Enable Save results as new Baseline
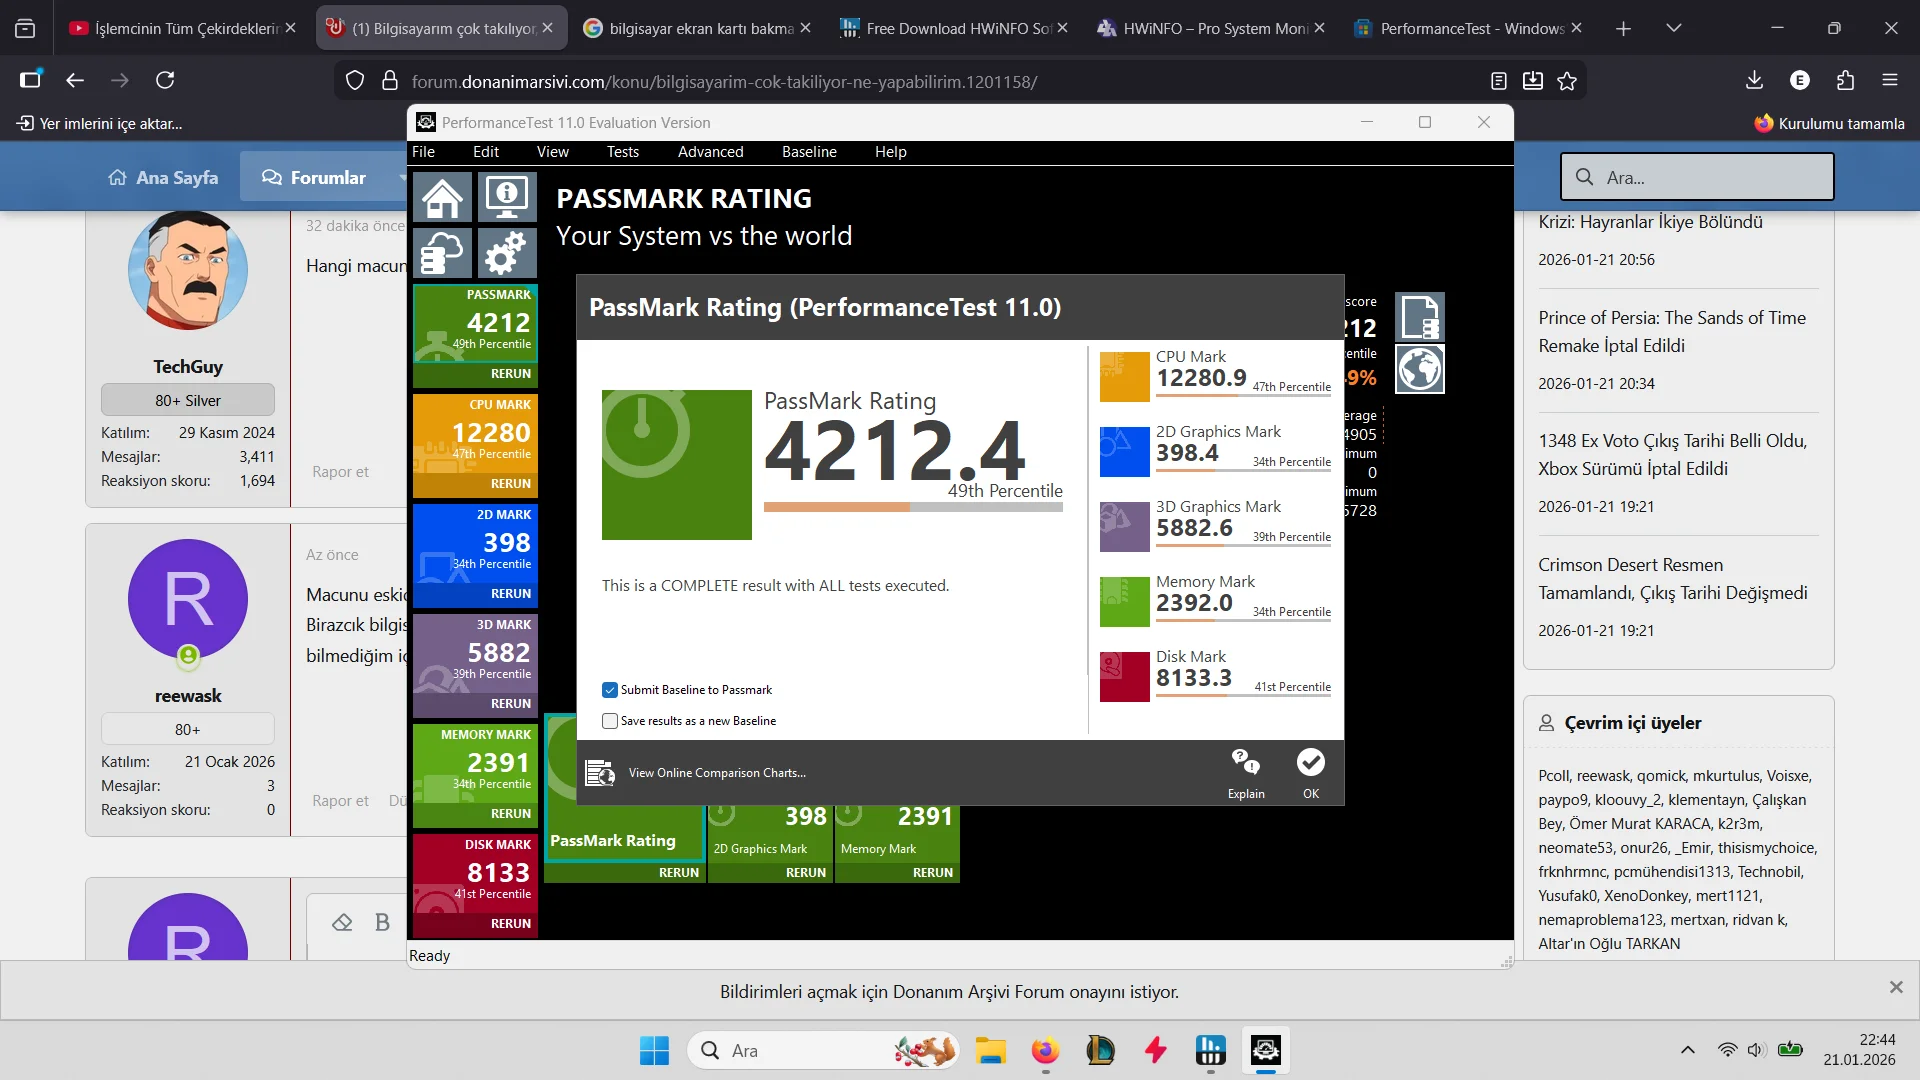Screen dimensions: 1920x1080 (x=610, y=721)
